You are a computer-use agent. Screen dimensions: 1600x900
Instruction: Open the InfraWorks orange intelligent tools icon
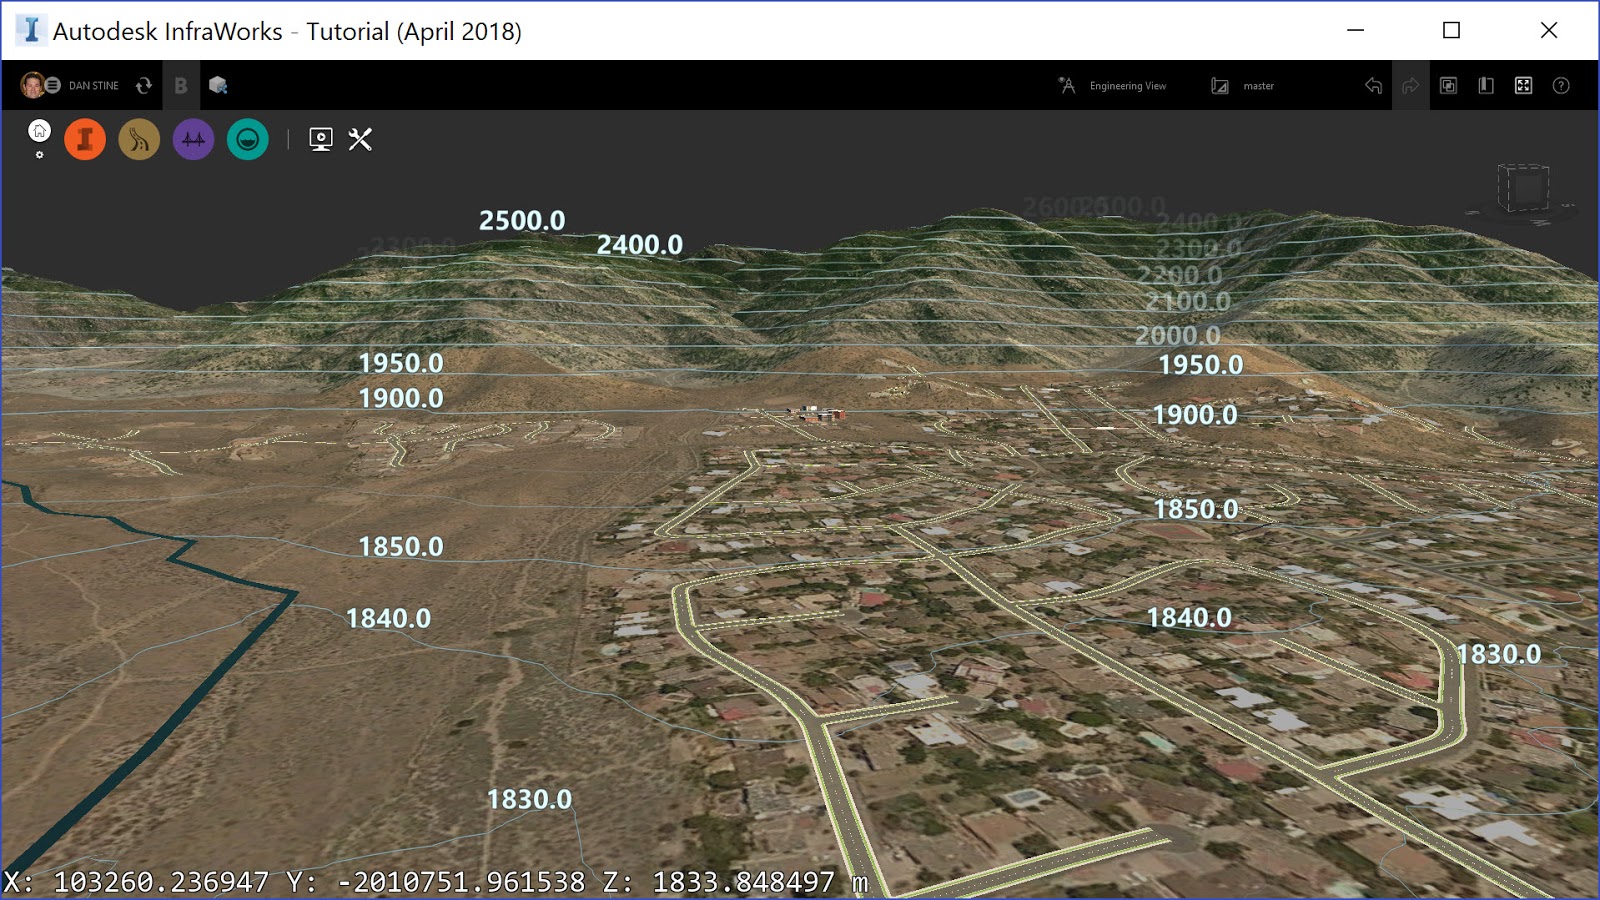pos(85,139)
